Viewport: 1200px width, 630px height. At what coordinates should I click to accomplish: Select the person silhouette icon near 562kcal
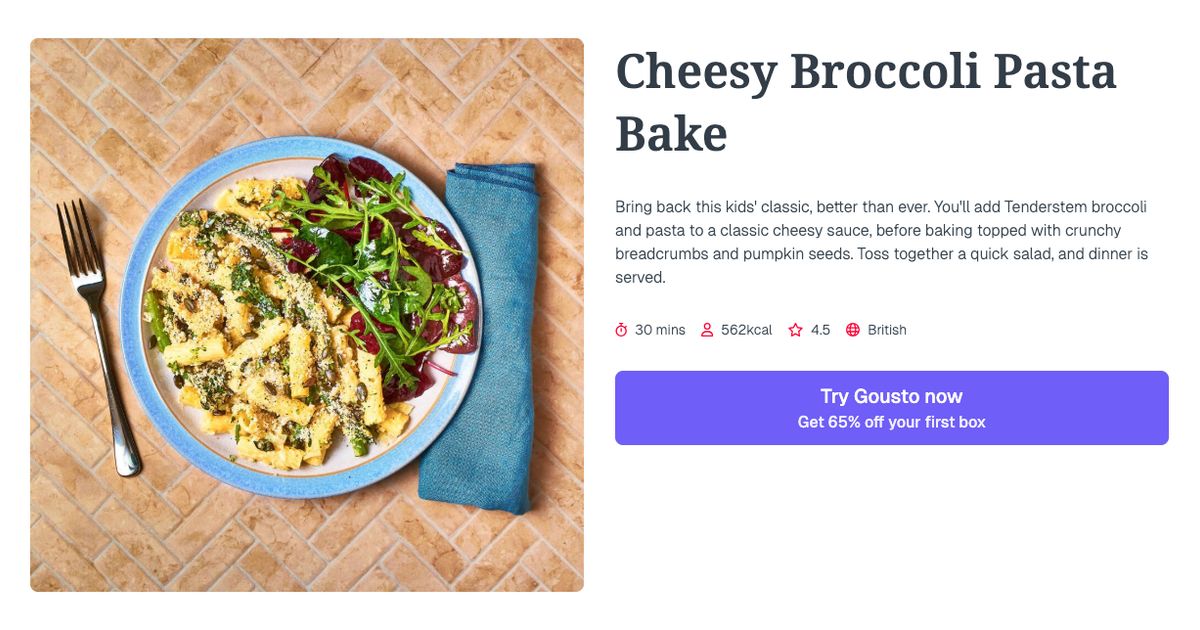tap(707, 329)
